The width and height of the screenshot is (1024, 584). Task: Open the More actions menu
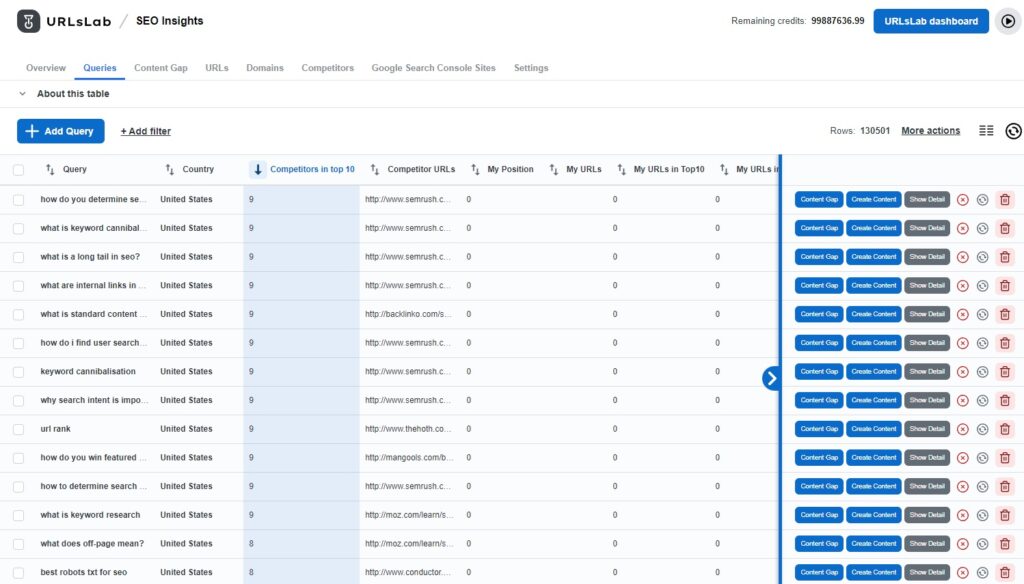[x=931, y=131]
